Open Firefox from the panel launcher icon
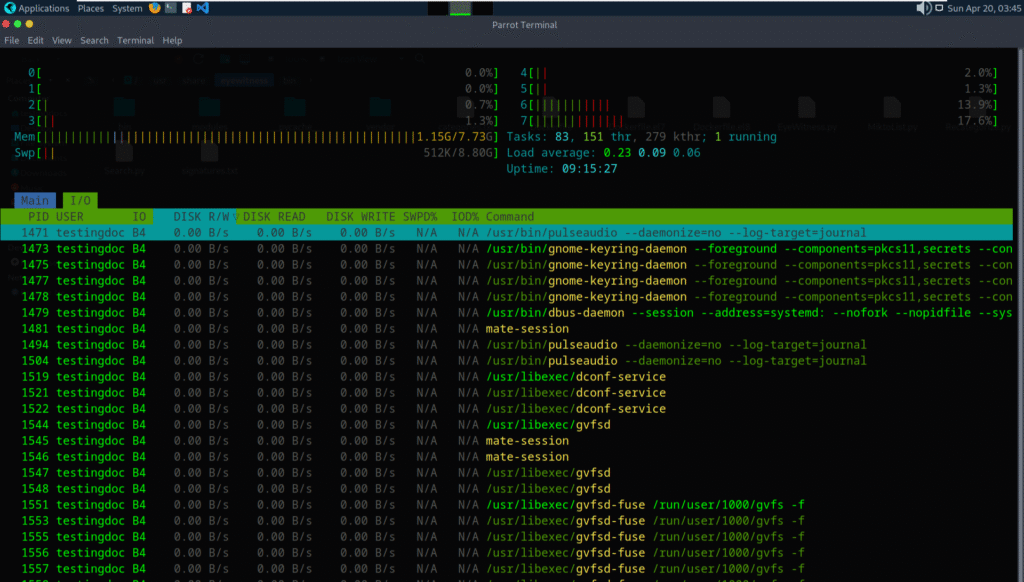Viewport: 1024px width, 582px height. (x=154, y=7)
